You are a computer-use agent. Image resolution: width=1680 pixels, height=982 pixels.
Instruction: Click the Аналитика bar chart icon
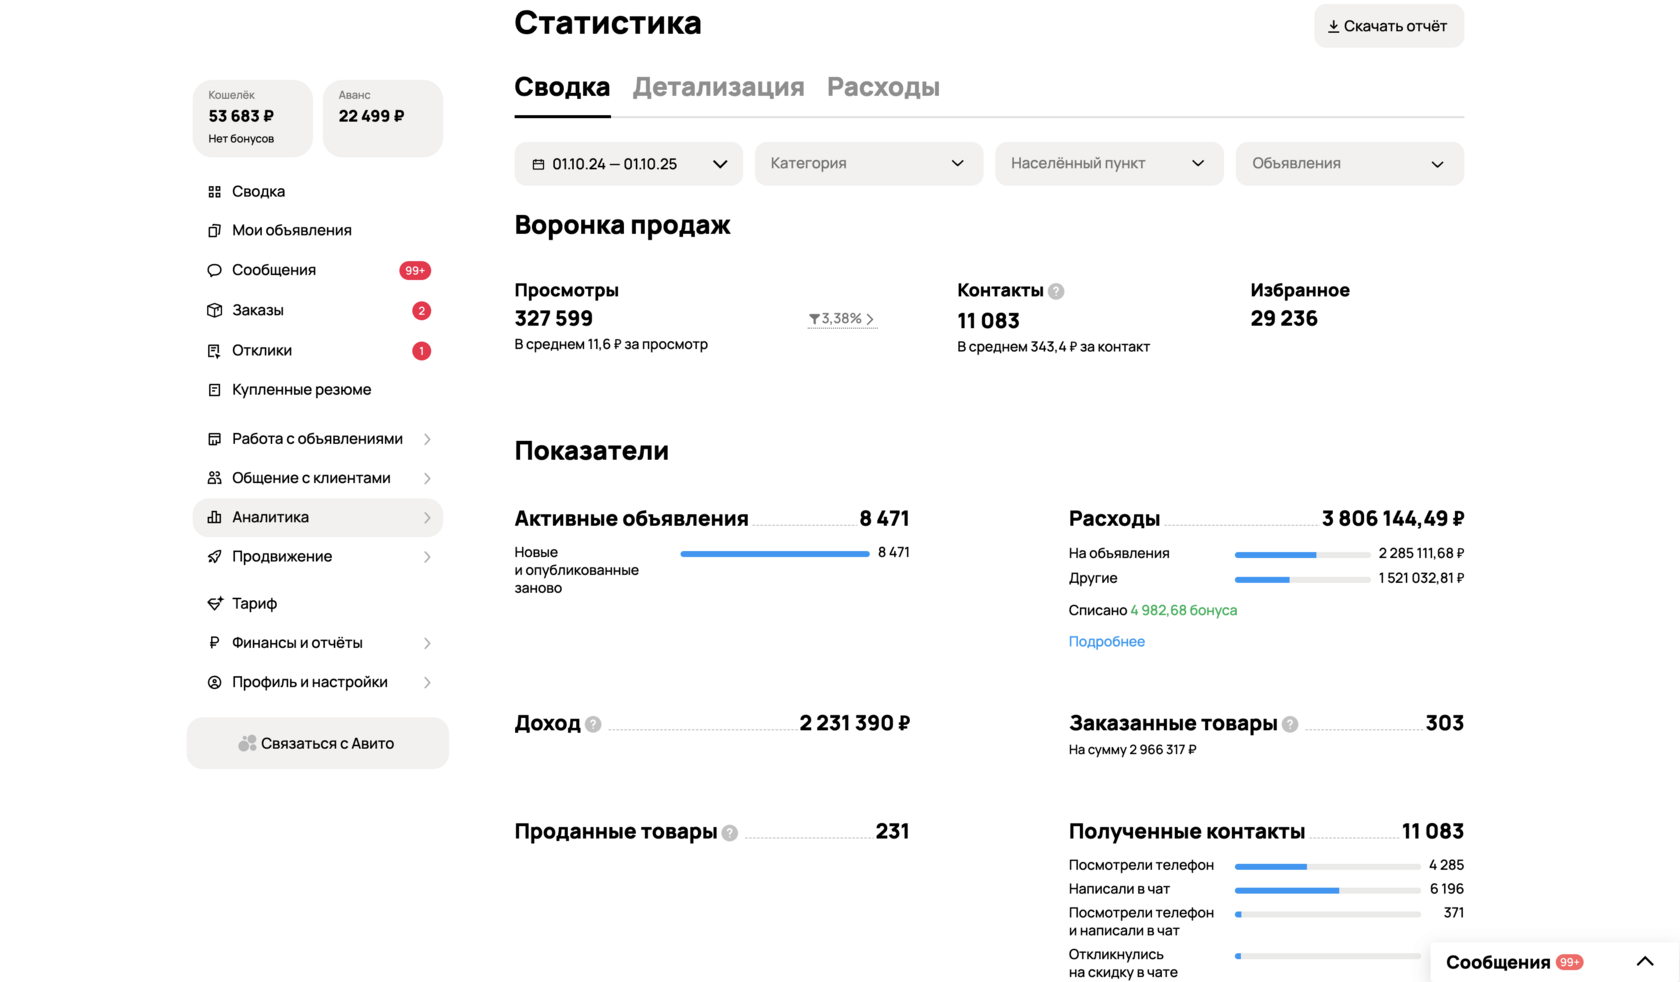pyautogui.click(x=214, y=517)
